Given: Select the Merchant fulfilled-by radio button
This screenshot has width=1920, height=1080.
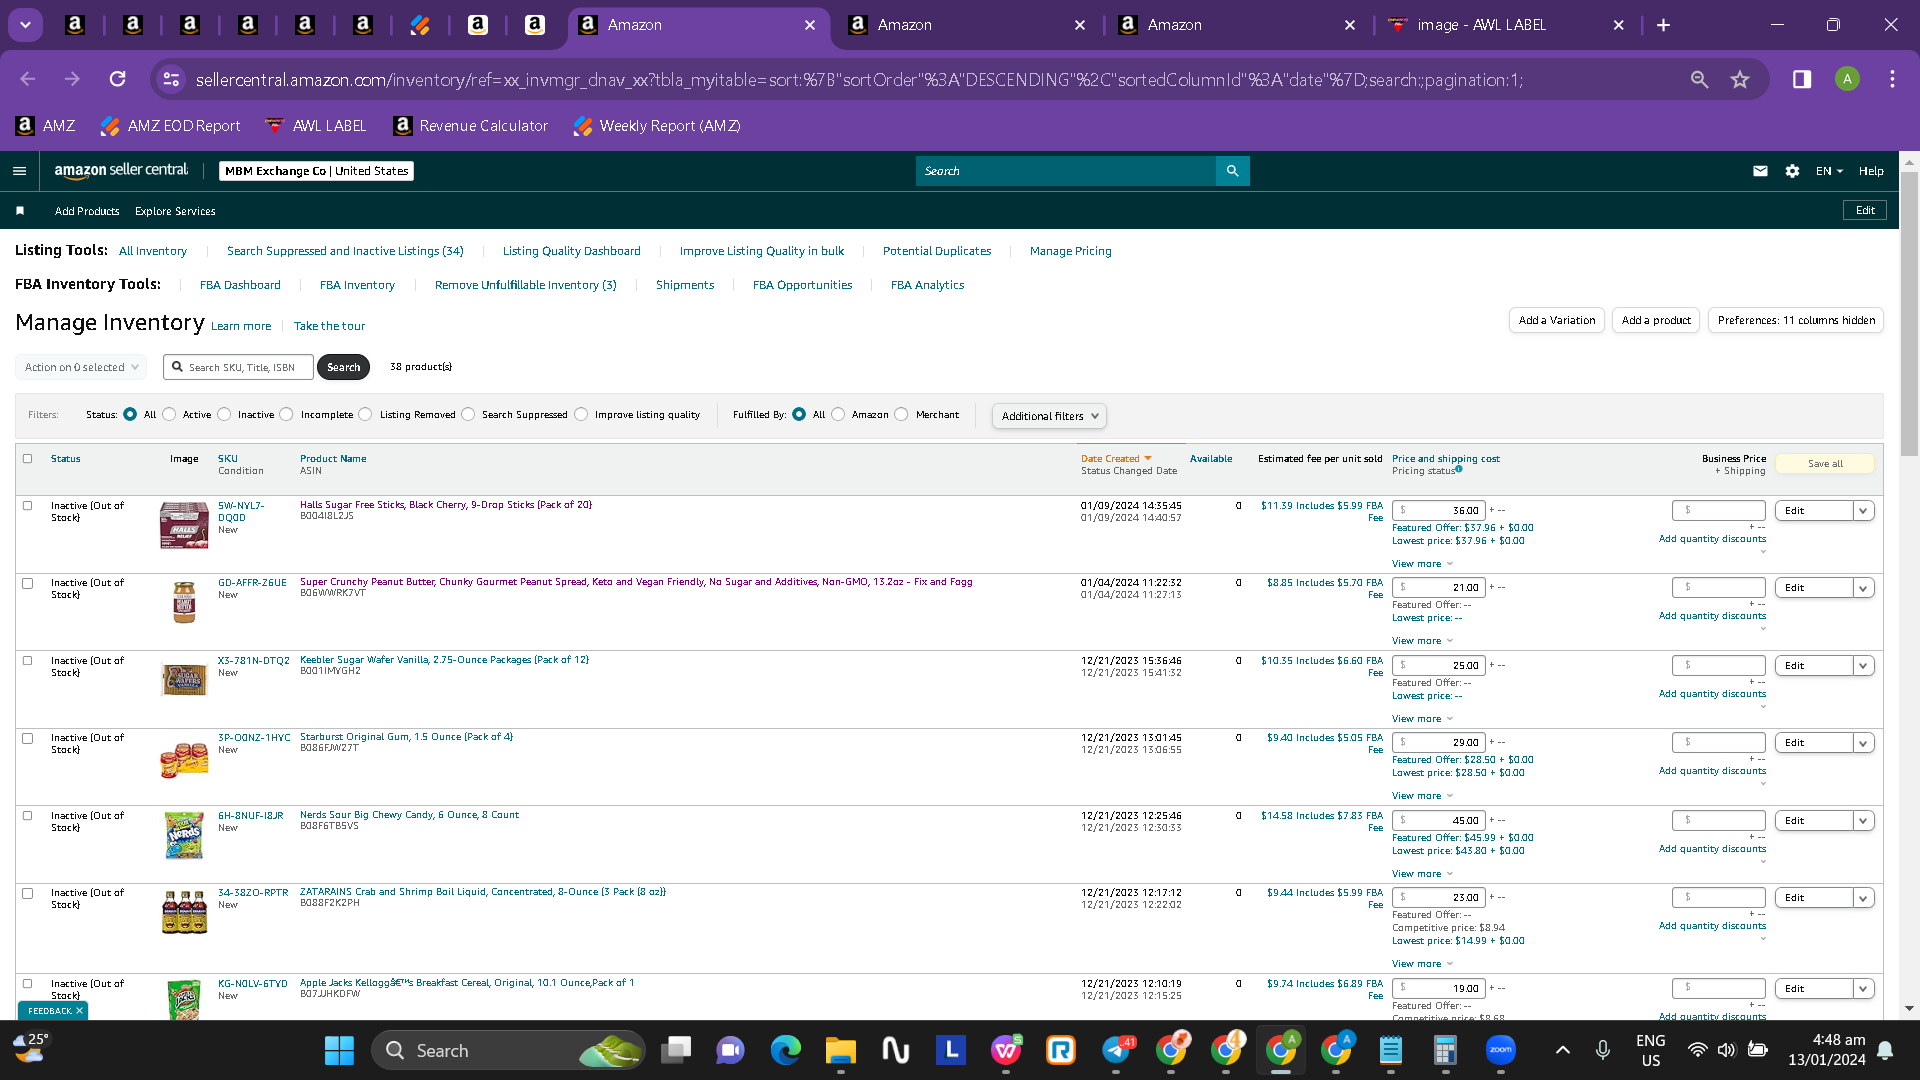Looking at the screenshot, I should pyautogui.click(x=901, y=414).
